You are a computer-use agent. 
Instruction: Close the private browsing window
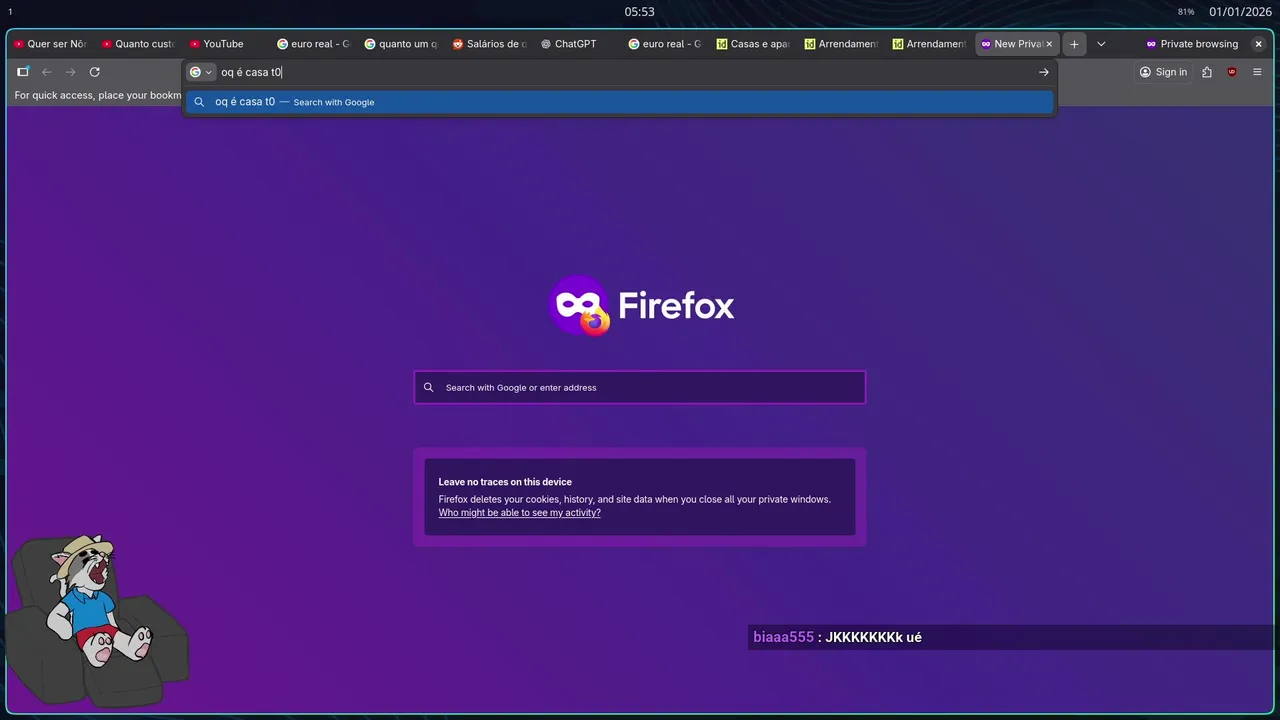(x=1258, y=44)
